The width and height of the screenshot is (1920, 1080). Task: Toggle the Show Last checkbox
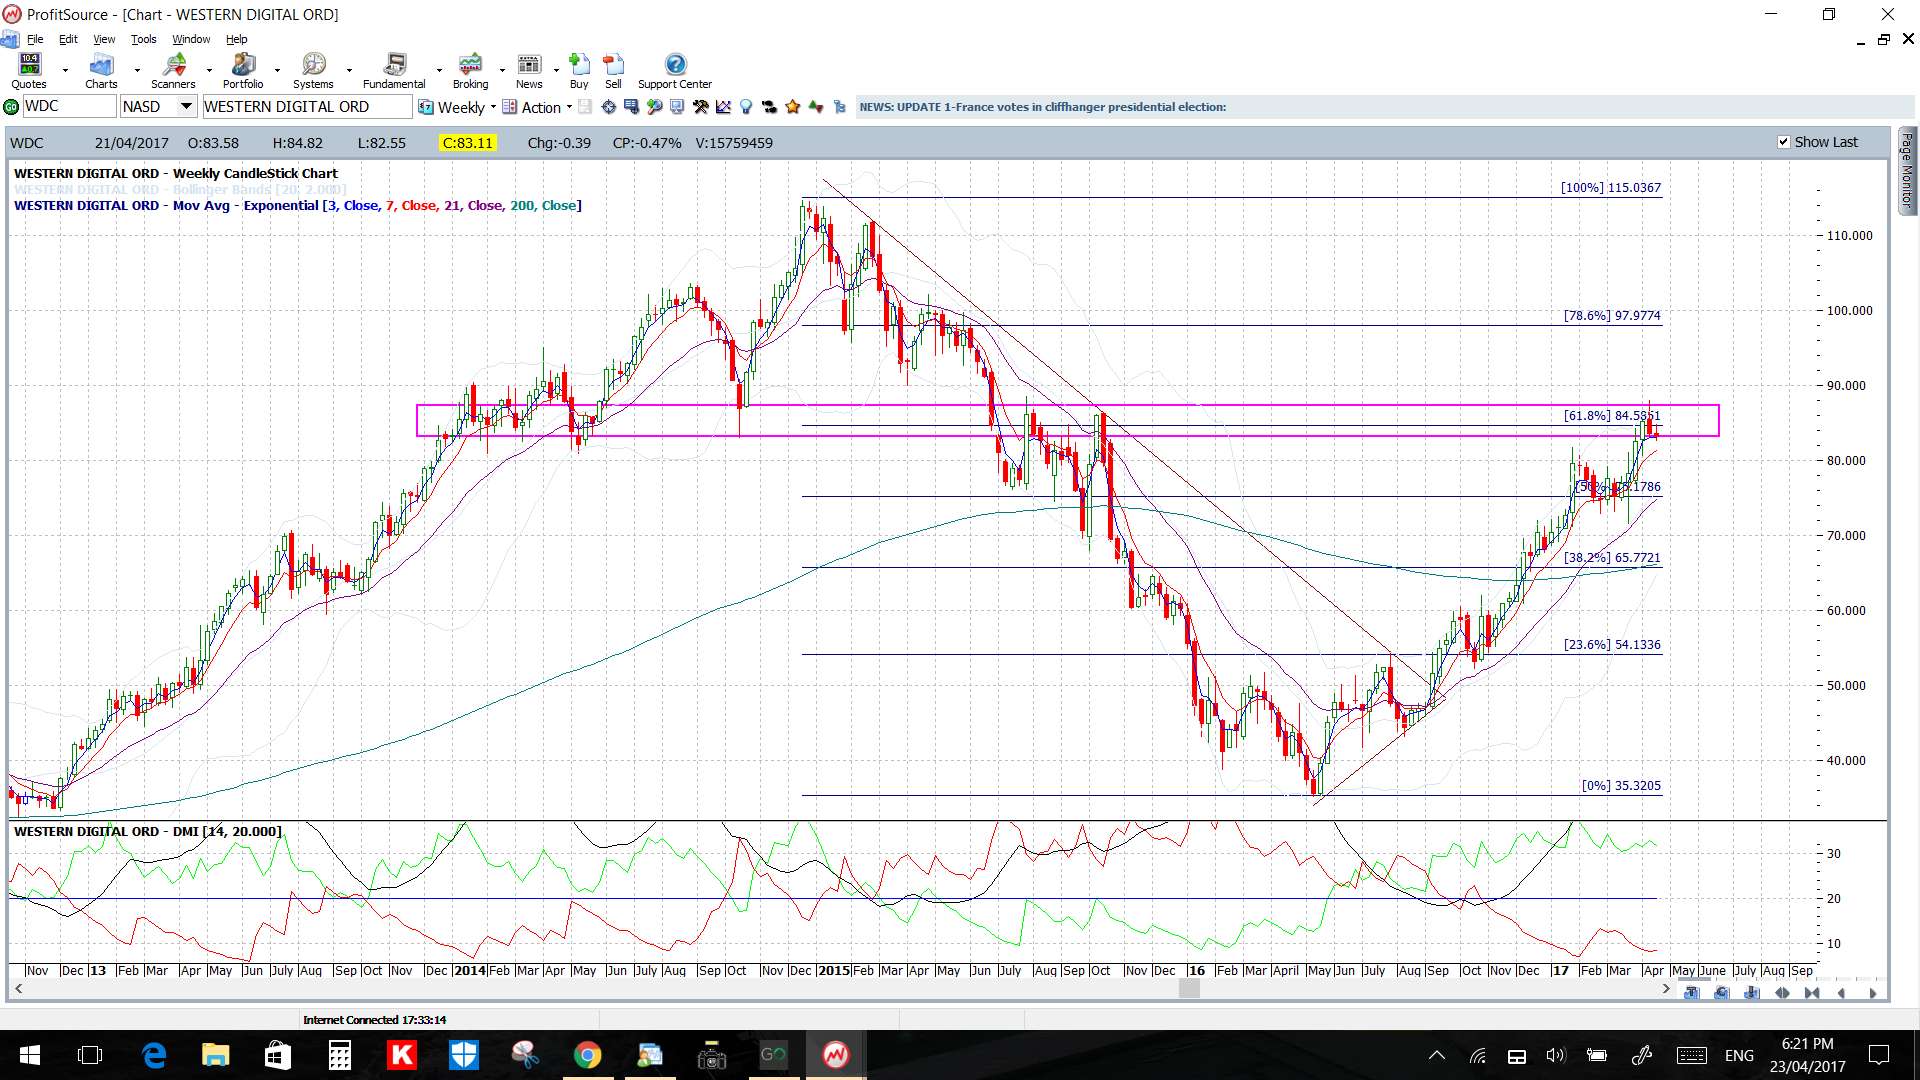click(x=1783, y=142)
